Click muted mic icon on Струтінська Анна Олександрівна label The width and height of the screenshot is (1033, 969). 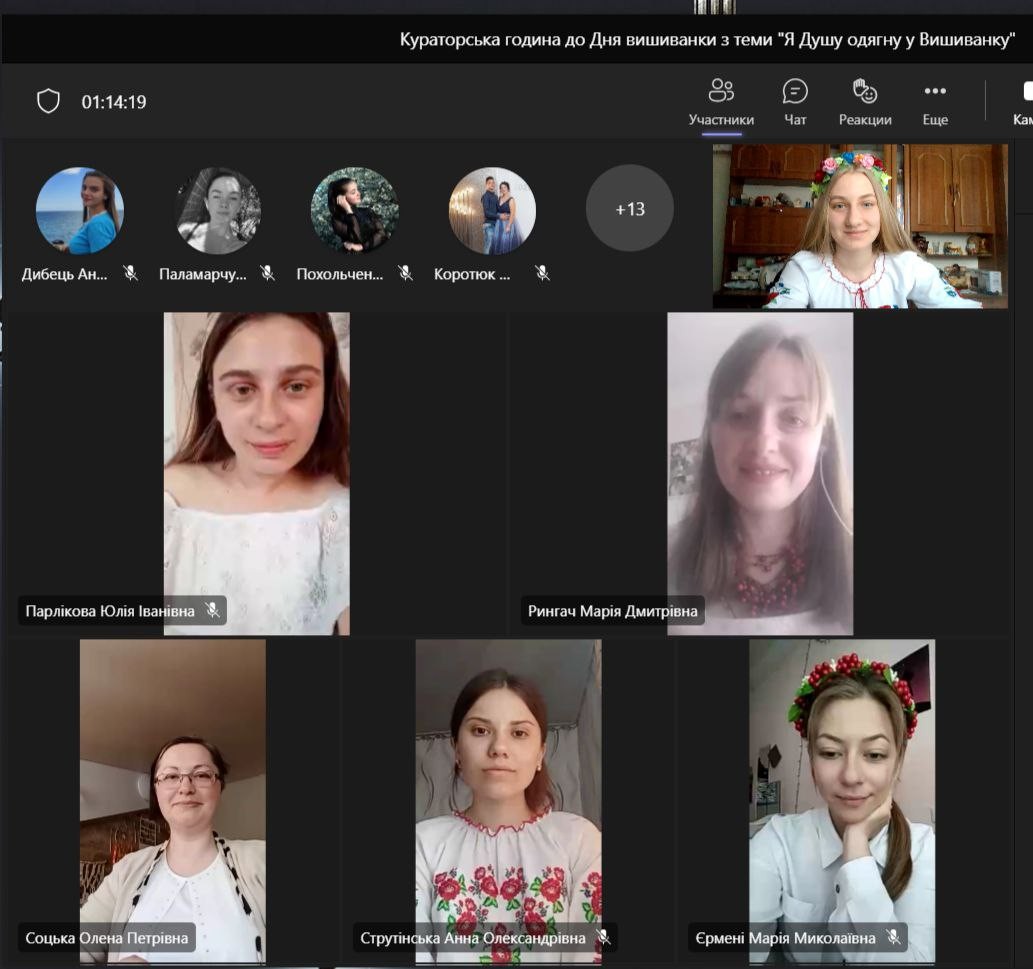[603, 937]
